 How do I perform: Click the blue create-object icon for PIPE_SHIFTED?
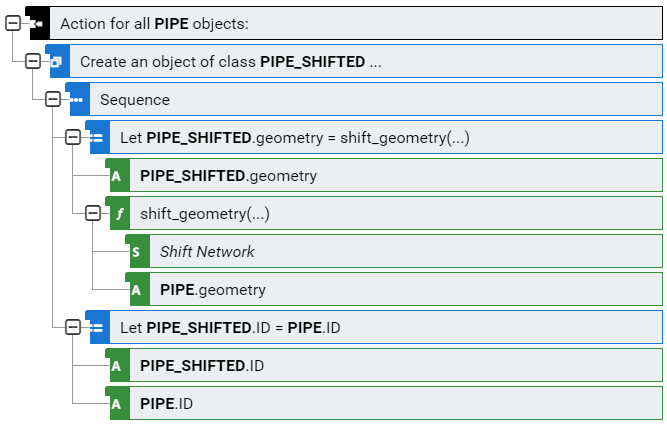point(57,62)
